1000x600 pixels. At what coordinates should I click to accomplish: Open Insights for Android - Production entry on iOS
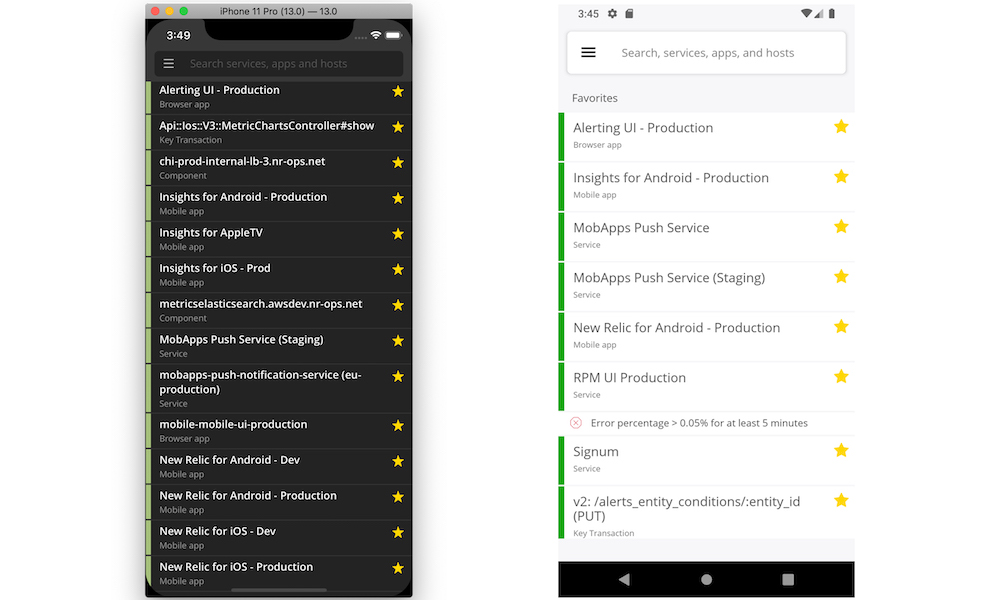(279, 204)
